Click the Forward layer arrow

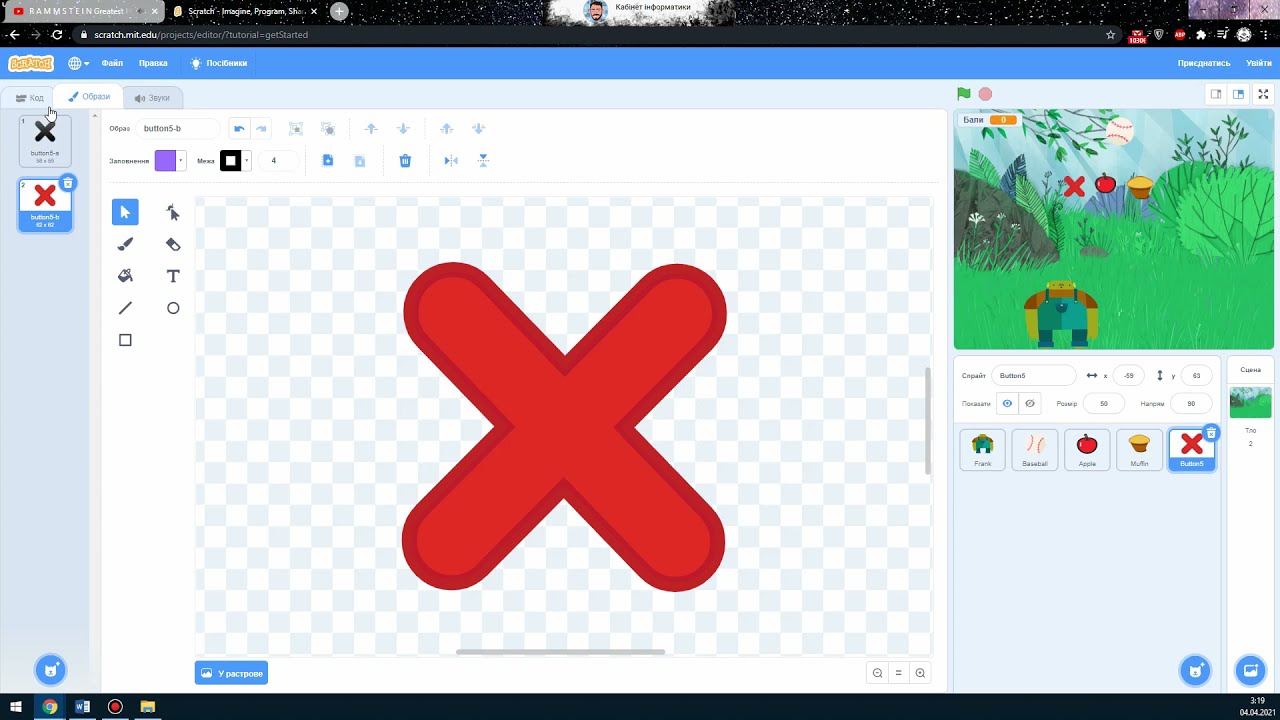371,129
